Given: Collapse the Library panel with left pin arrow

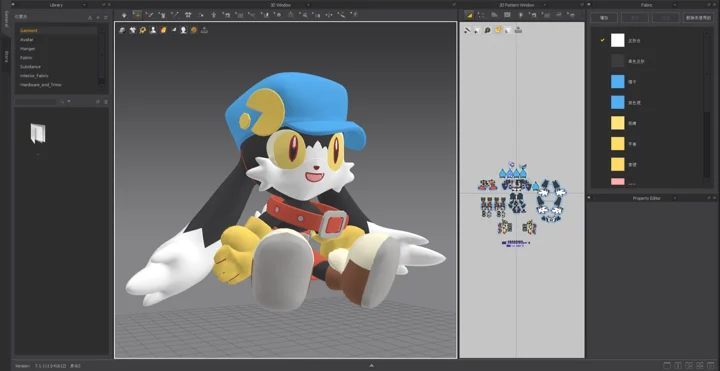Looking at the screenshot, I should [x=13, y=5].
